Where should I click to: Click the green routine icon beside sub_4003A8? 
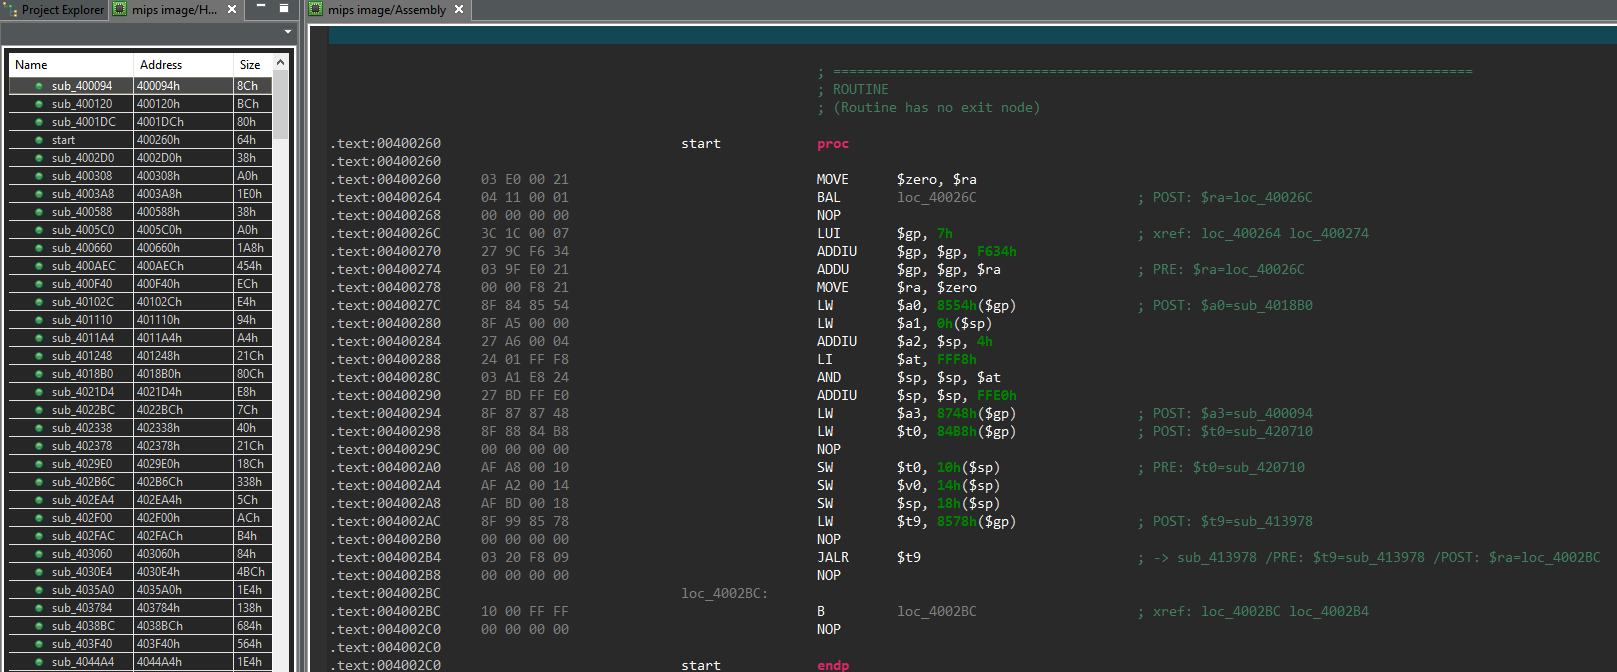39,194
